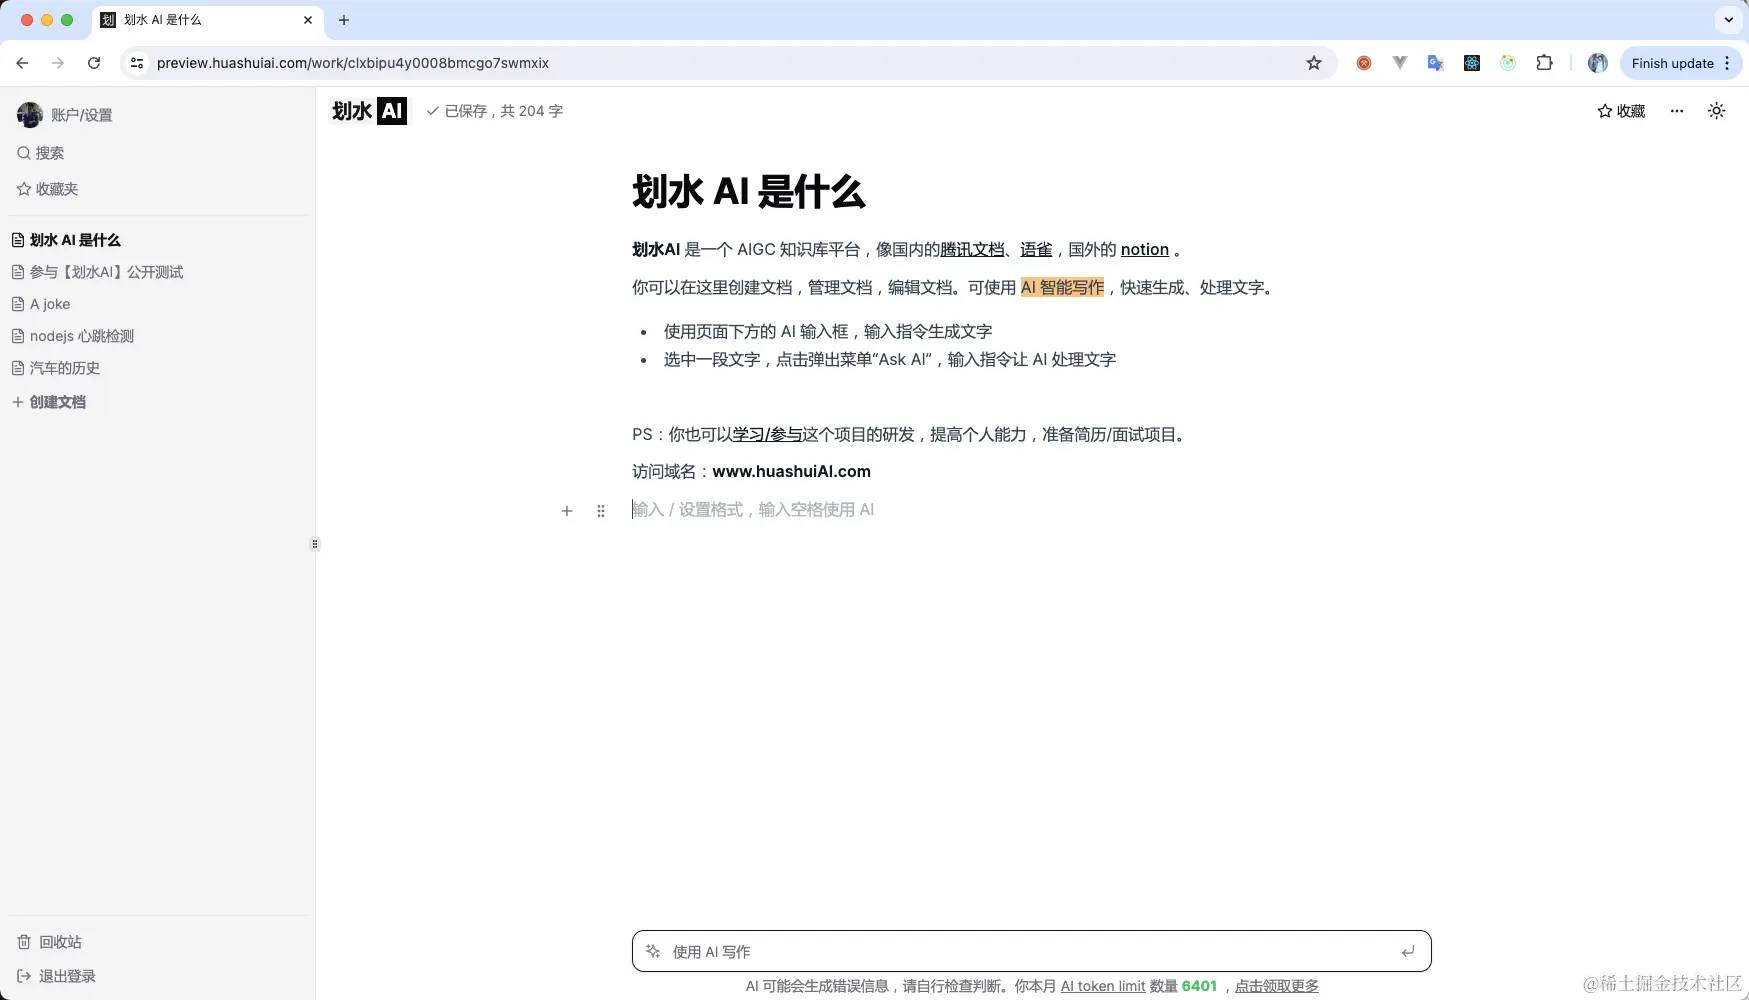Click the Finish update button
The image size is (1749, 1000).
coord(1681,63)
